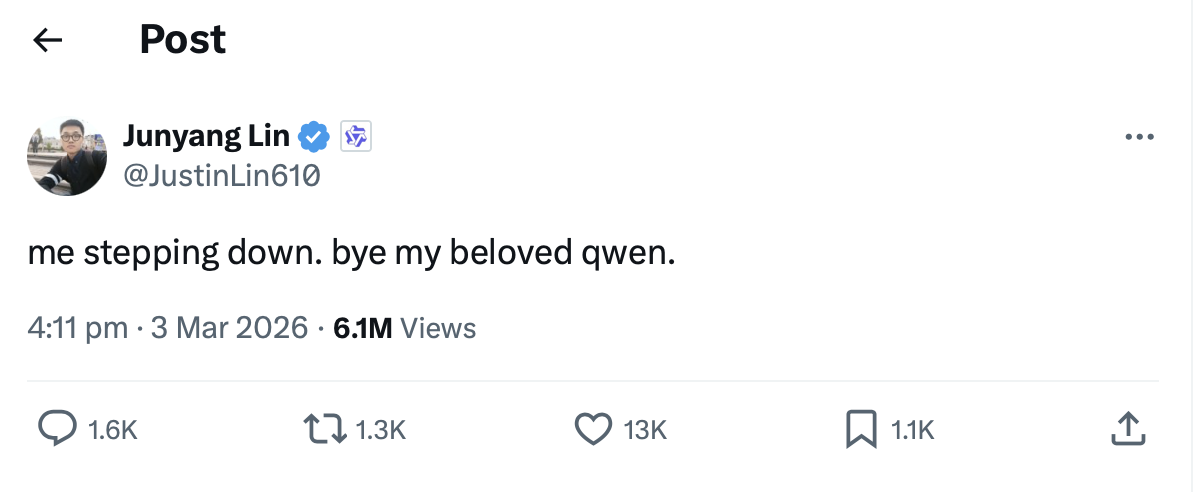Open the three-dot more options menu

click(1139, 137)
